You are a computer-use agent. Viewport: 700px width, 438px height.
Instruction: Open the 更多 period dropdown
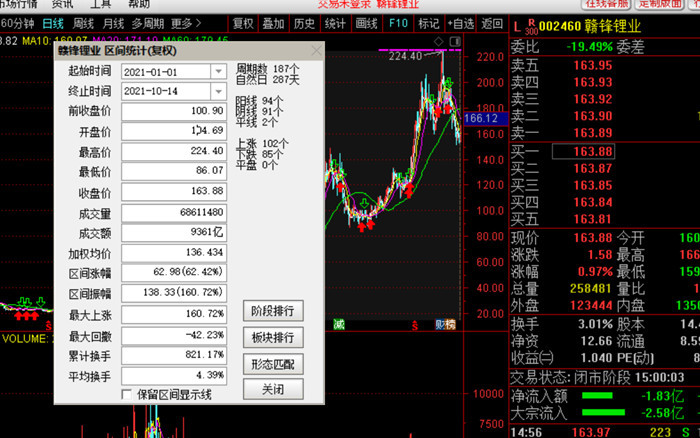[185, 23]
